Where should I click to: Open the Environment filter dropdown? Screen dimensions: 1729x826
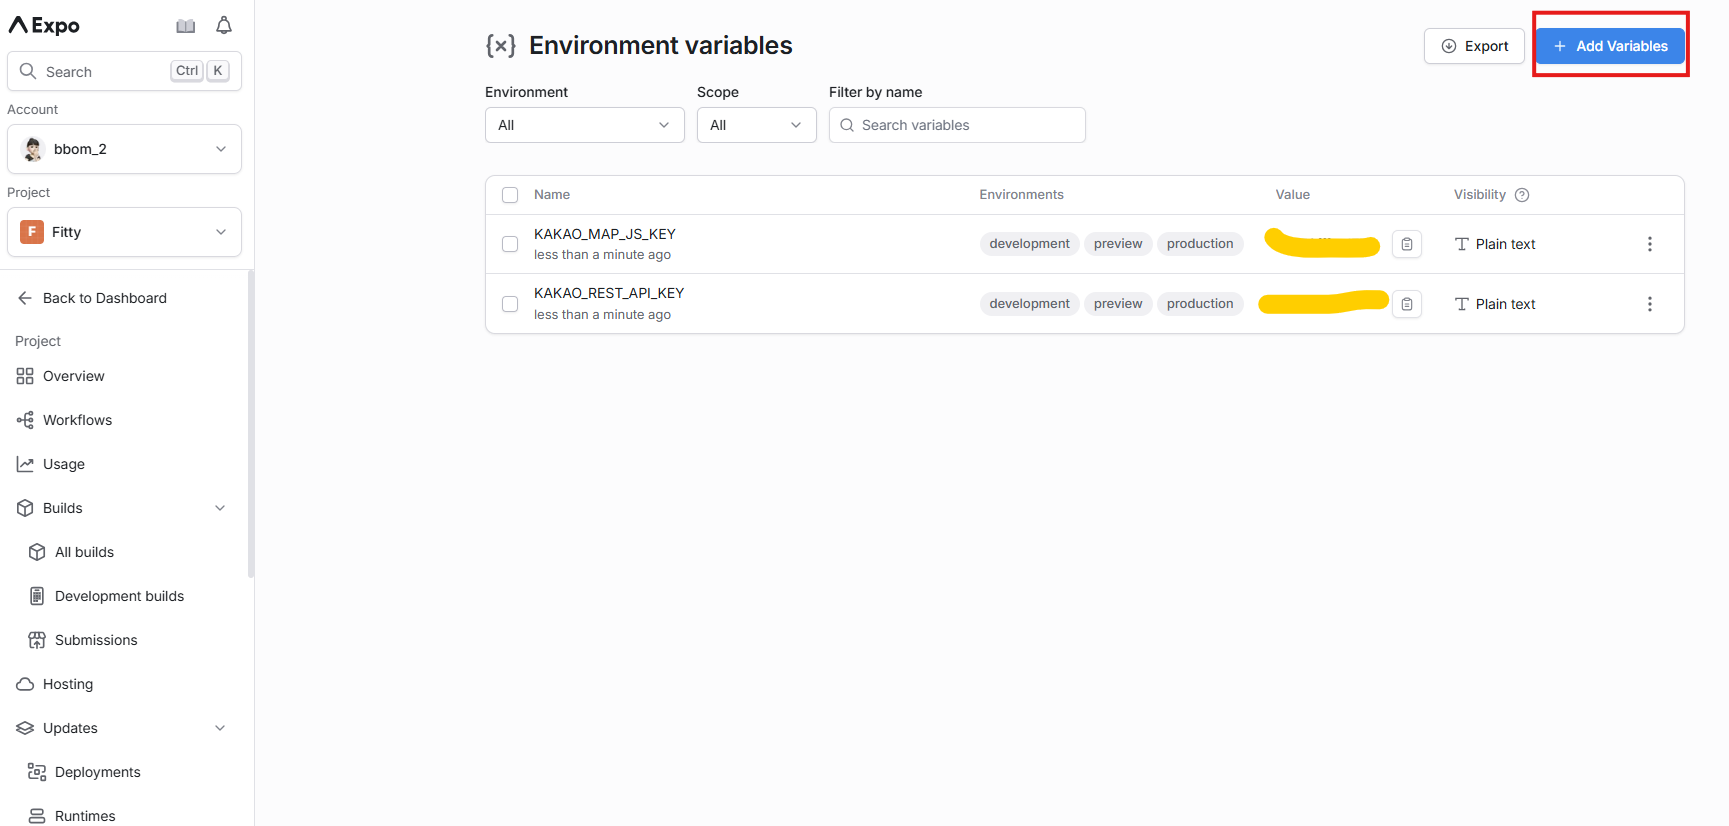pos(585,125)
